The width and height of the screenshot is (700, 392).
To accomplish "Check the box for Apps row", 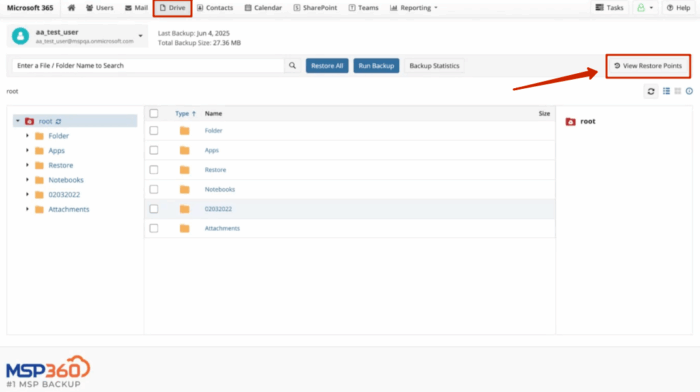I will (154, 150).
